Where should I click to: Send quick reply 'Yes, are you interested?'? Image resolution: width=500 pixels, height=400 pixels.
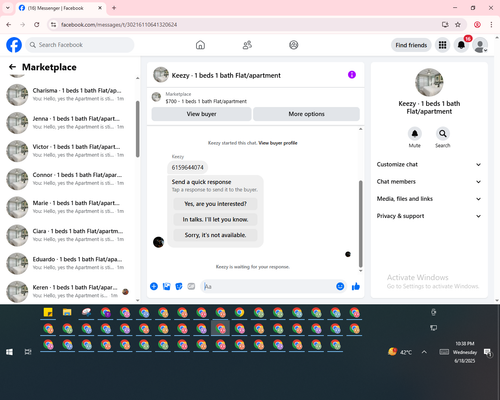pyautogui.click(x=215, y=204)
